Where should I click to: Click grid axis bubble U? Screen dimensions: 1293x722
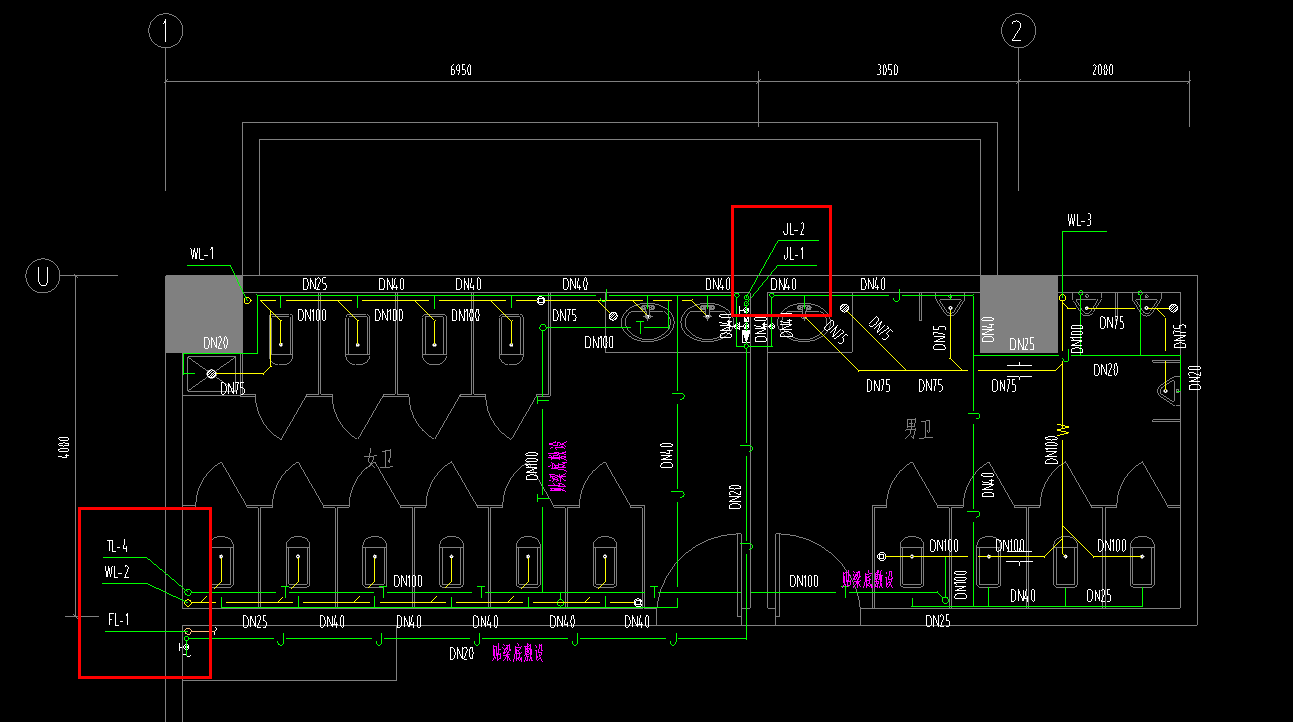[x=43, y=275]
